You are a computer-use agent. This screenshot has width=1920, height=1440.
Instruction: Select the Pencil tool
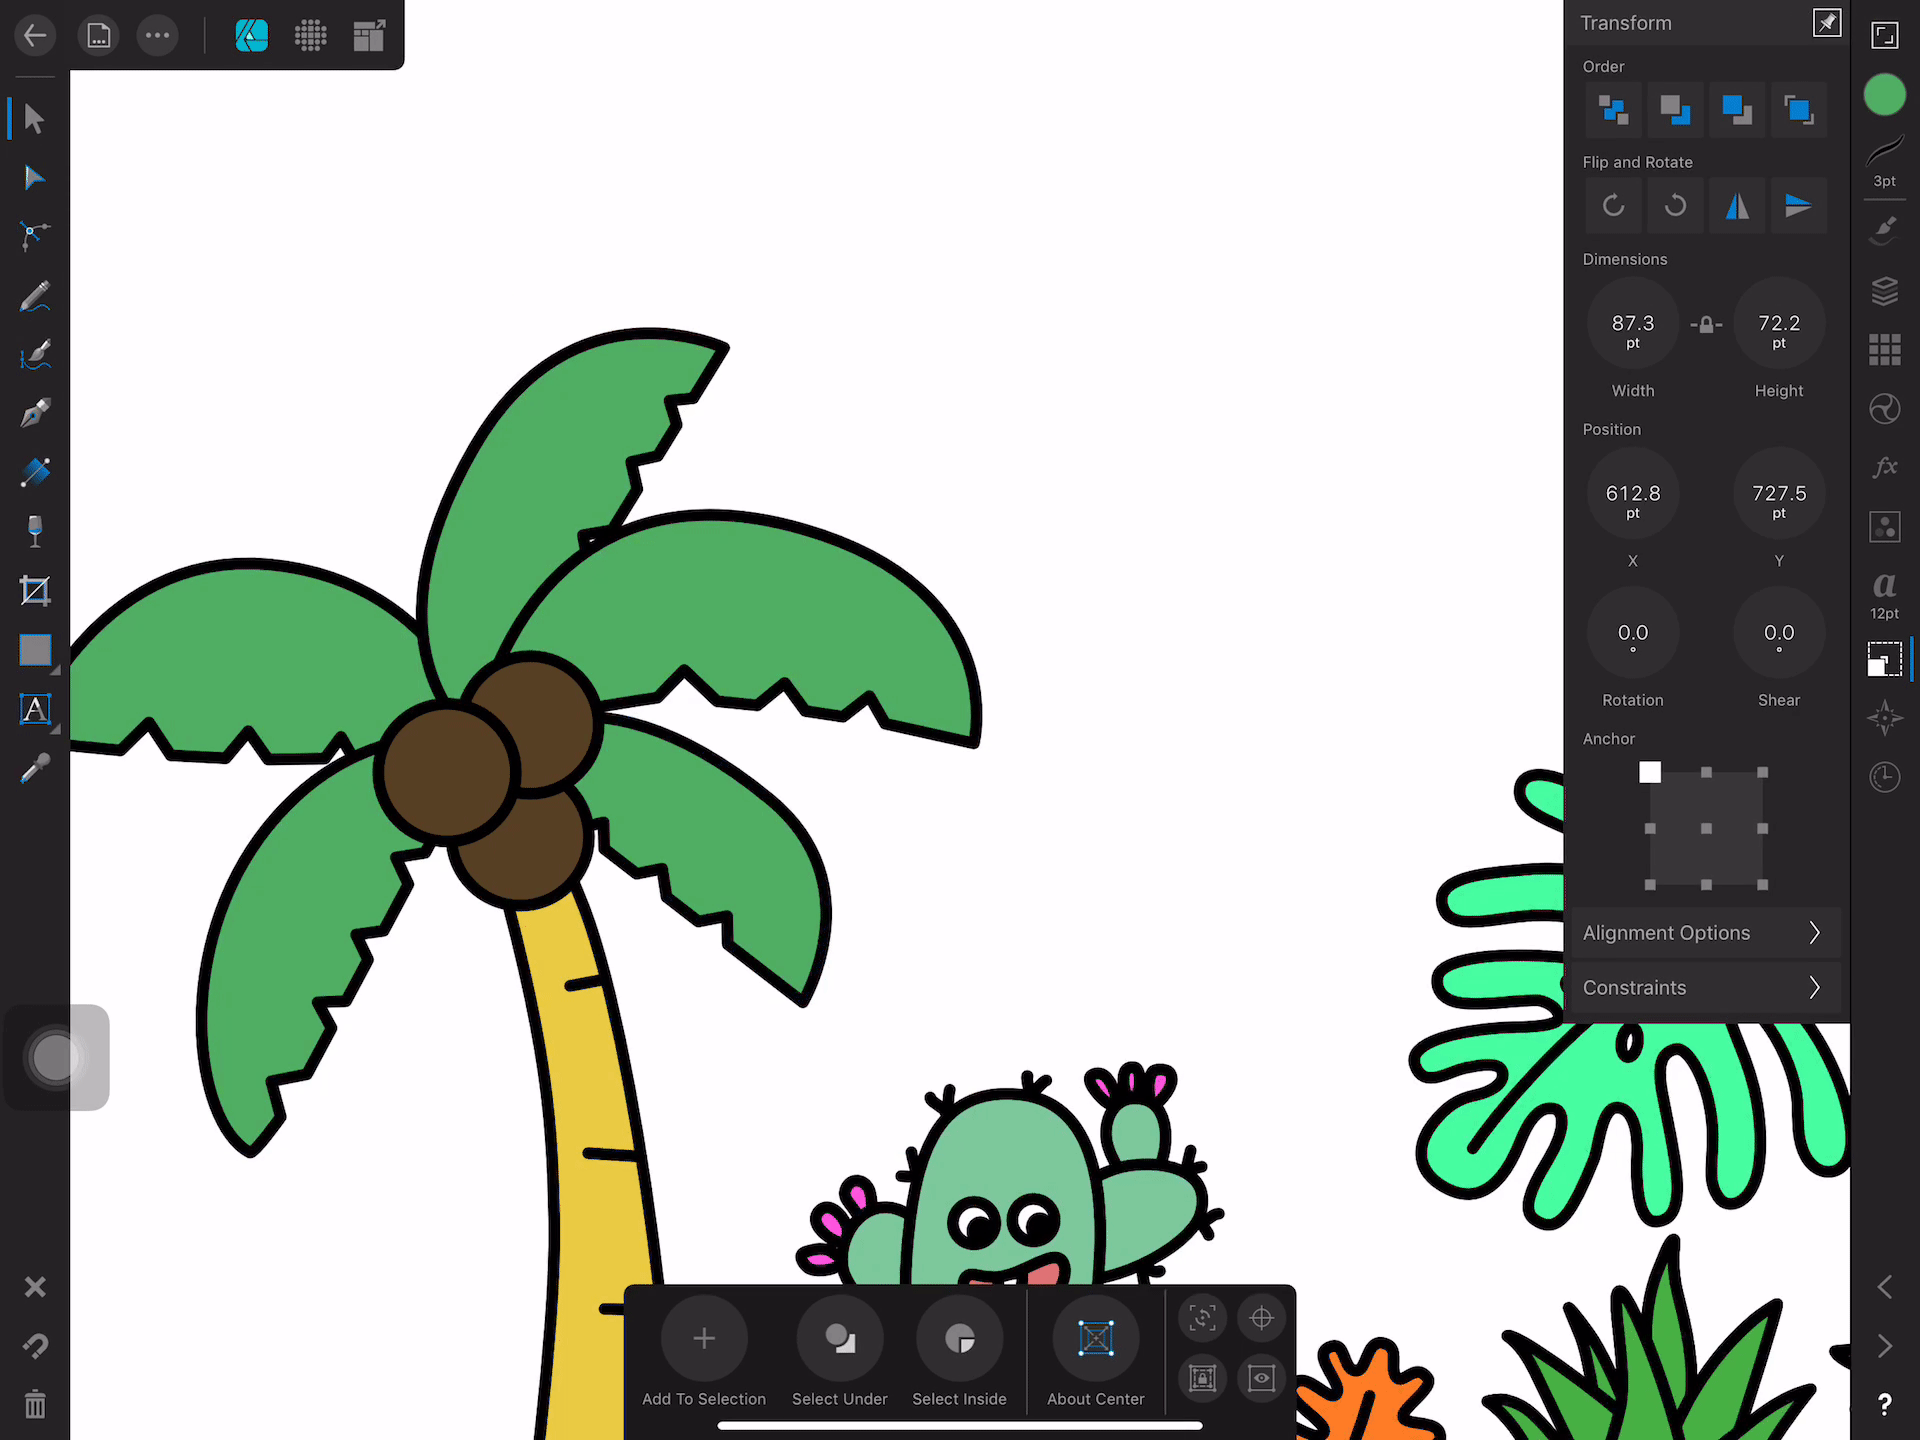[34, 296]
